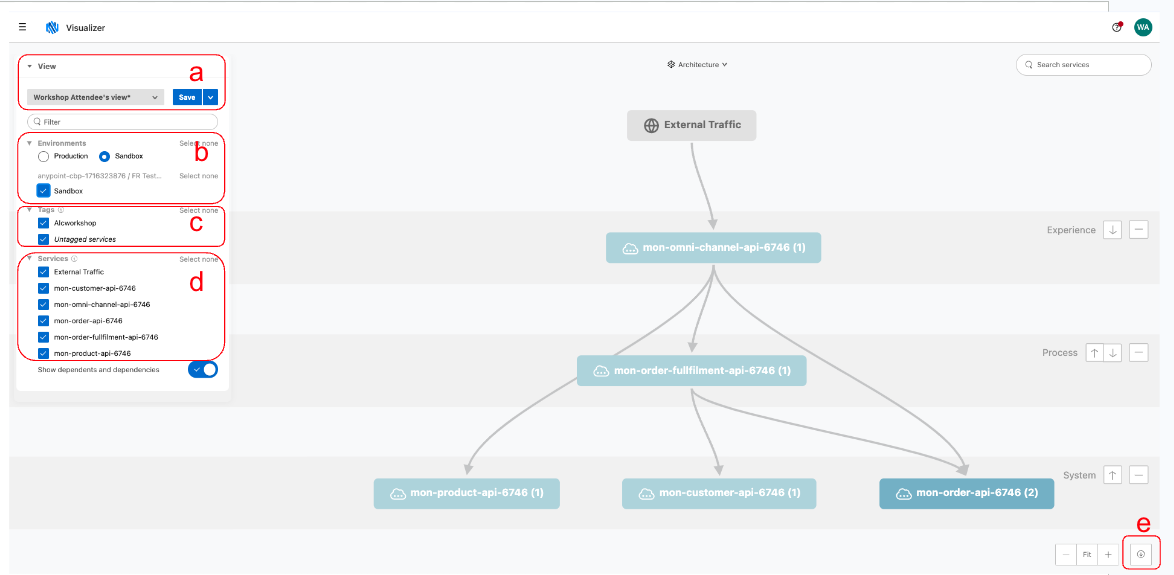Click the download diagram icon
The height and width of the screenshot is (575, 1174).
tap(1141, 554)
